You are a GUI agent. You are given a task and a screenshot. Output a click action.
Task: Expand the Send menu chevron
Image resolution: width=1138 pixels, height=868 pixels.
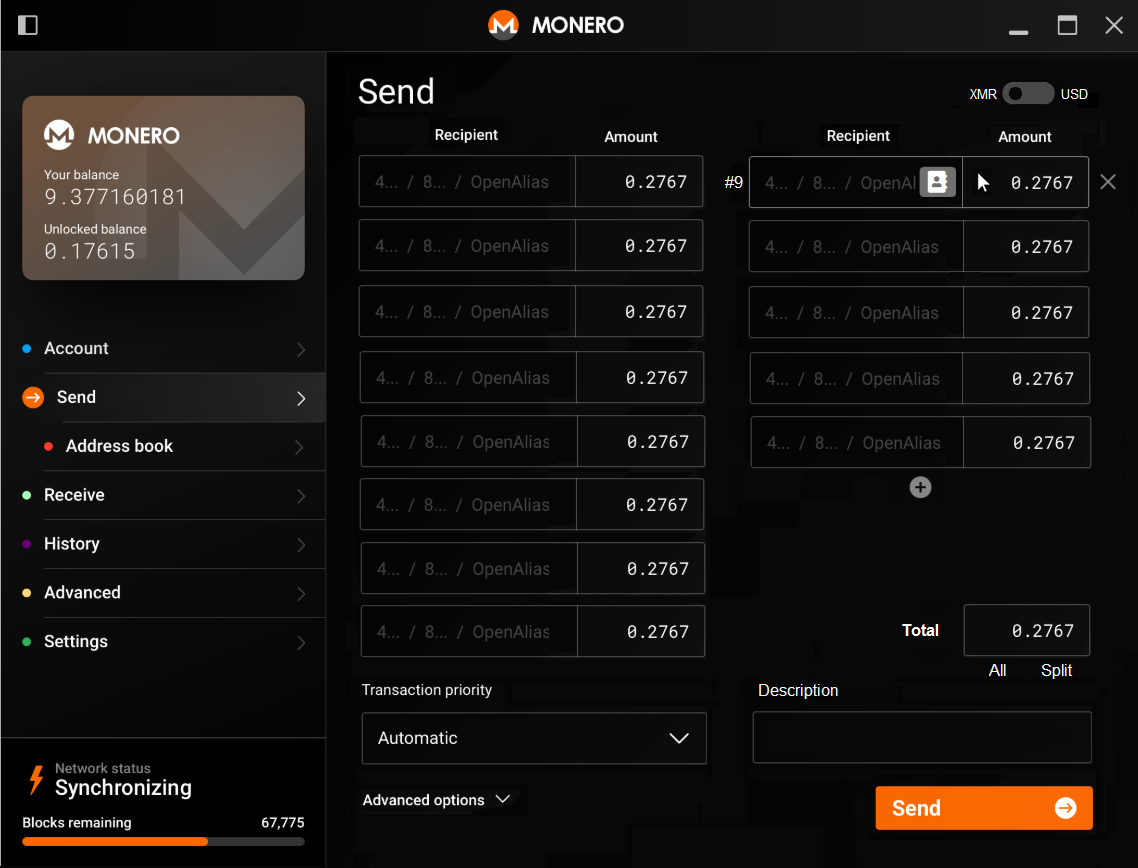point(301,398)
